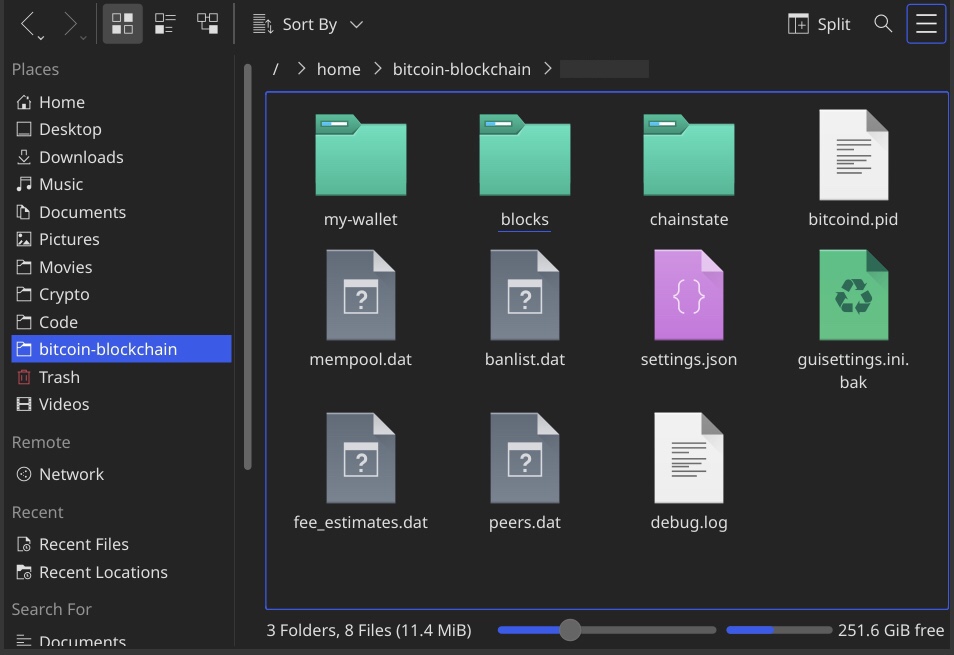Click the zoom slider handle
954x655 pixels.
coord(570,630)
